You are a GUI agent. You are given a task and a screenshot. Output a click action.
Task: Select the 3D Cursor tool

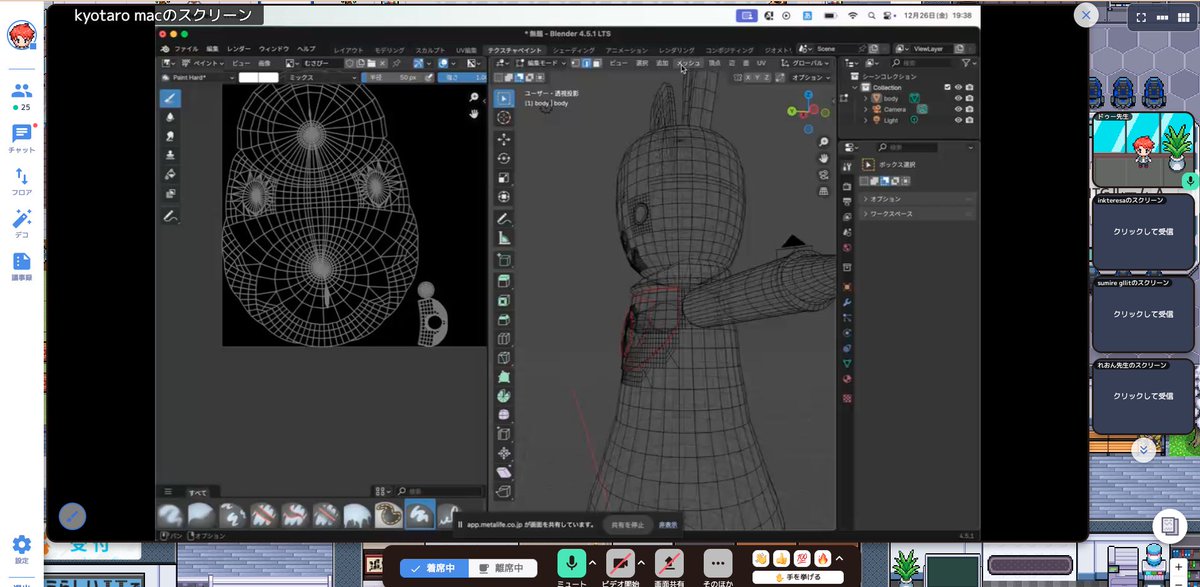504,117
